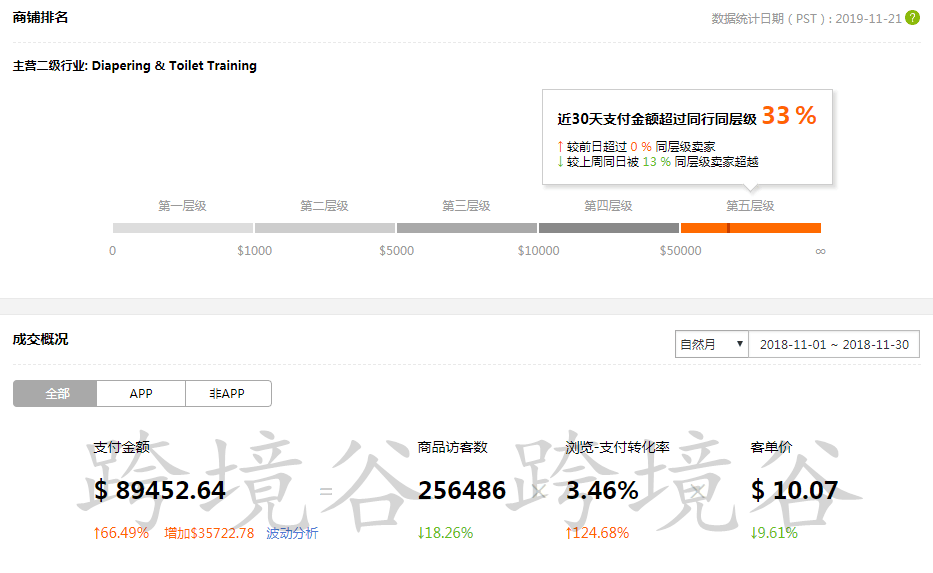Click the 较前日超过 0 % line
933x573 pixels.
tap(636, 146)
